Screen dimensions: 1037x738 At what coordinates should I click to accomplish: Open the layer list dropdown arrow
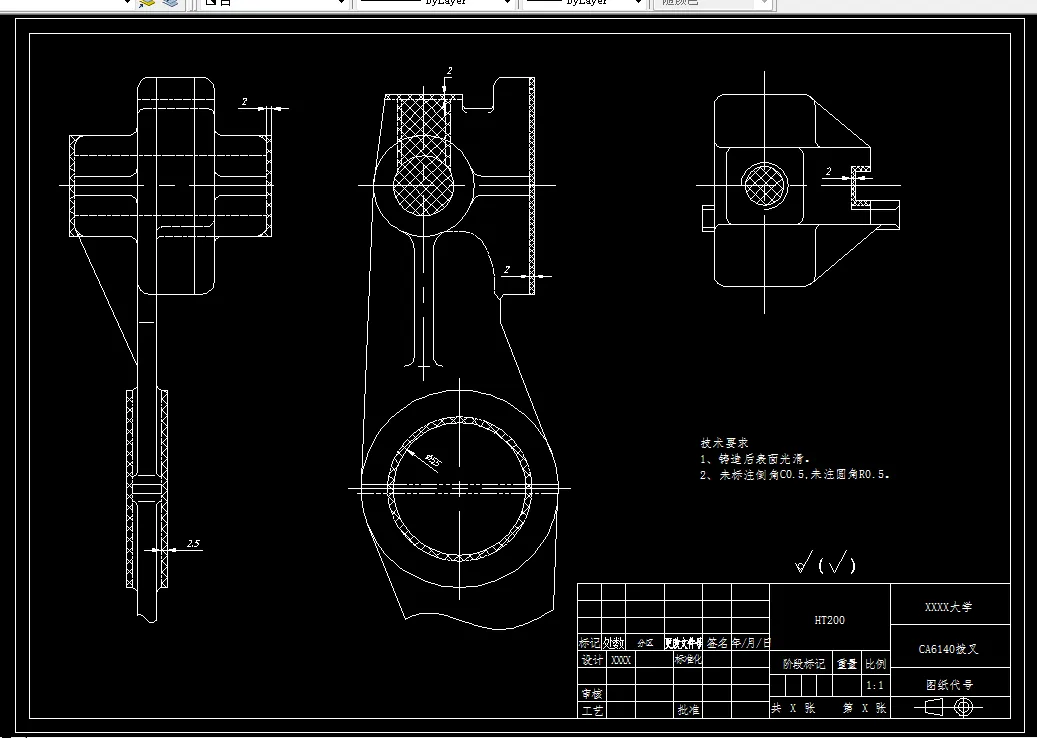tap(128, 3)
